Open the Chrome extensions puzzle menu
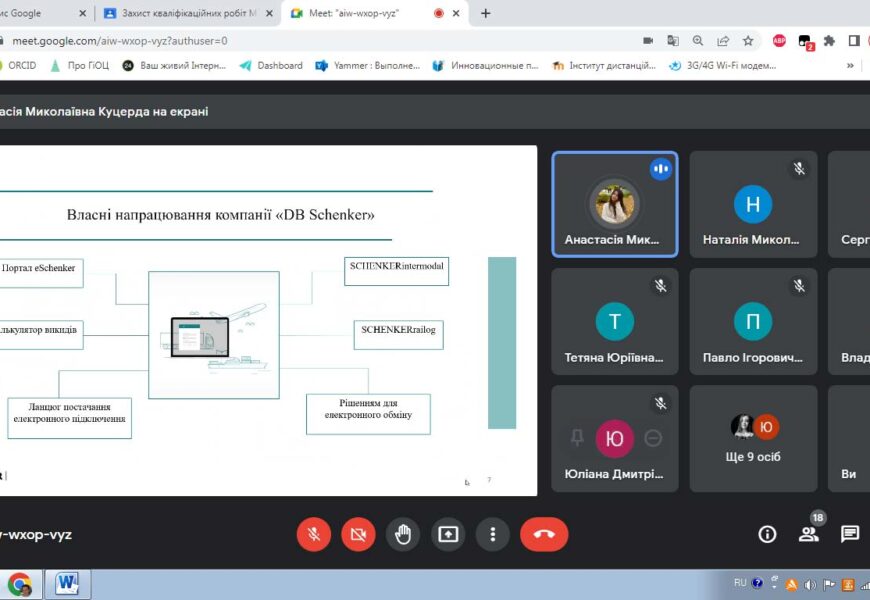This screenshot has height=600, width=870. (829, 41)
